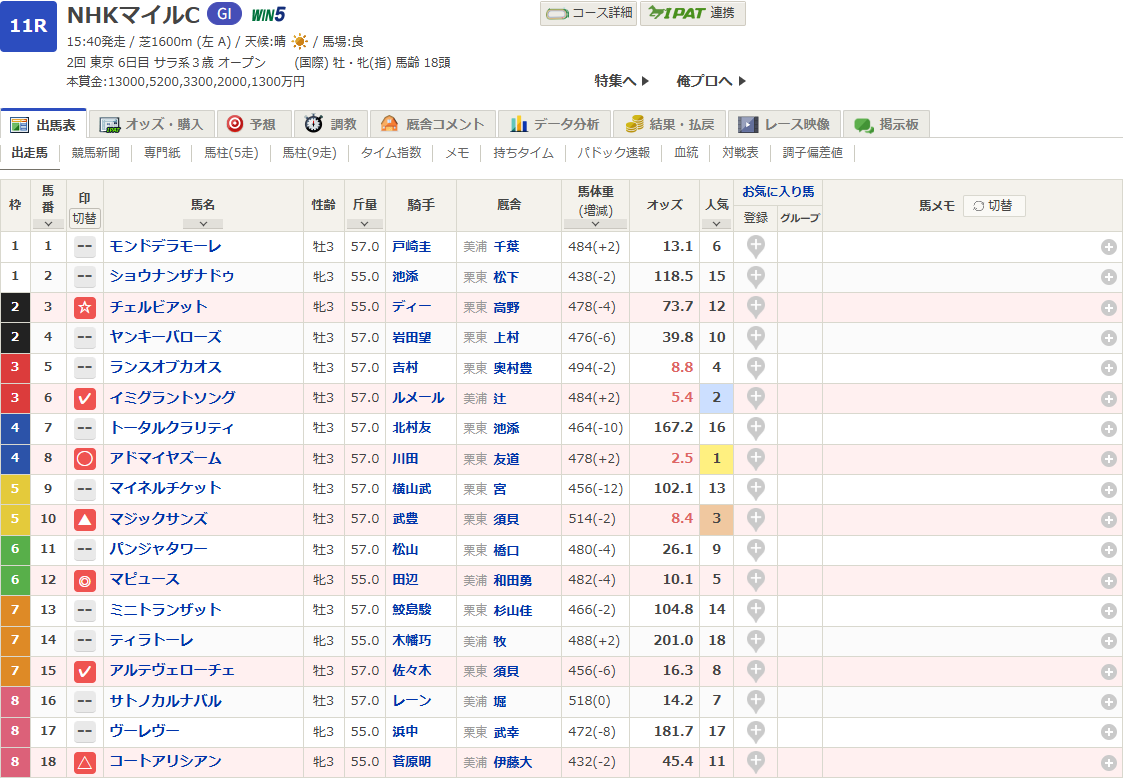Click the GI grade badge
1123x778 pixels.
(224, 14)
